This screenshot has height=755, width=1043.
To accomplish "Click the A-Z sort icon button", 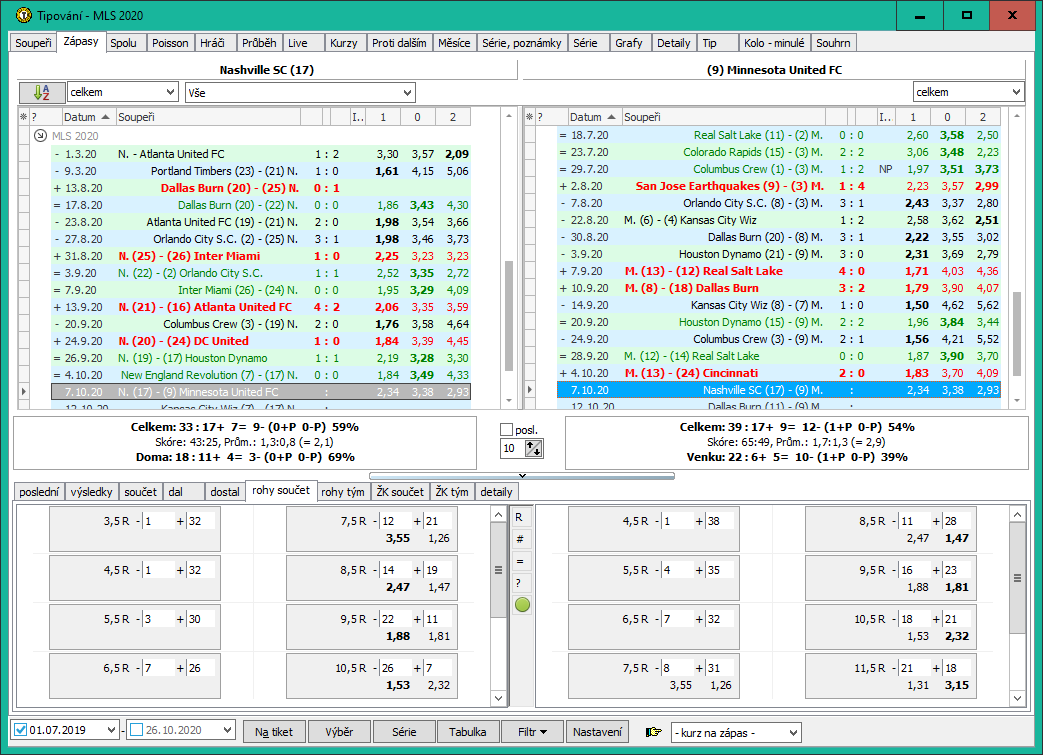I will coord(41,92).
